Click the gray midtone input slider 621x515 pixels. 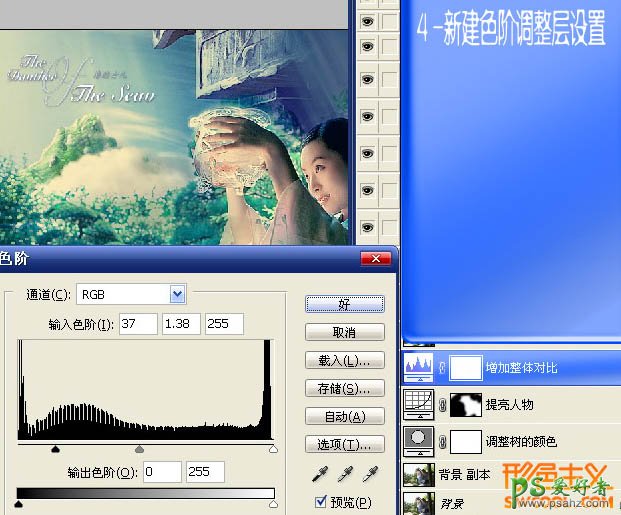(139, 451)
